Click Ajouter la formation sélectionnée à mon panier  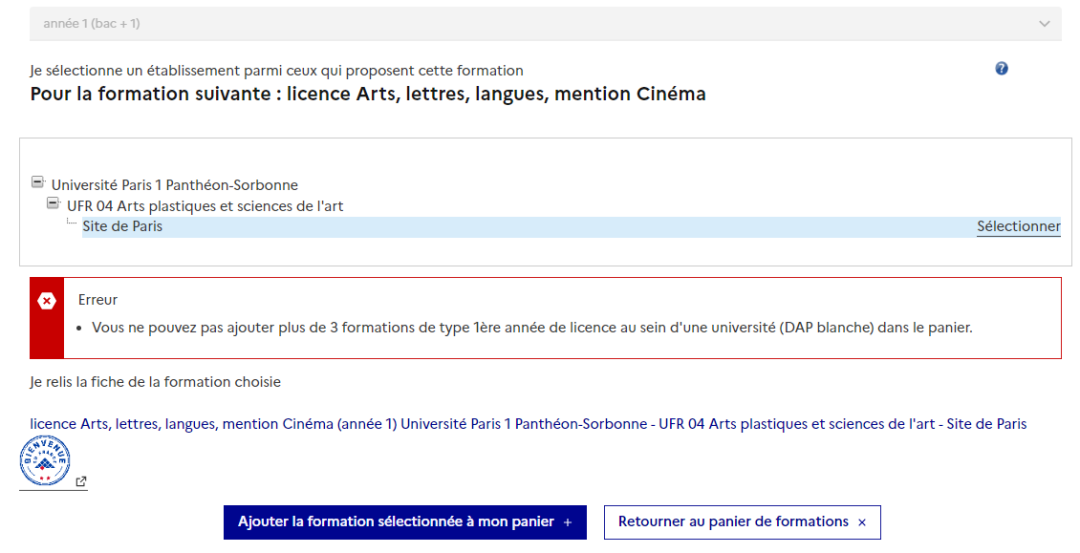point(405,522)
